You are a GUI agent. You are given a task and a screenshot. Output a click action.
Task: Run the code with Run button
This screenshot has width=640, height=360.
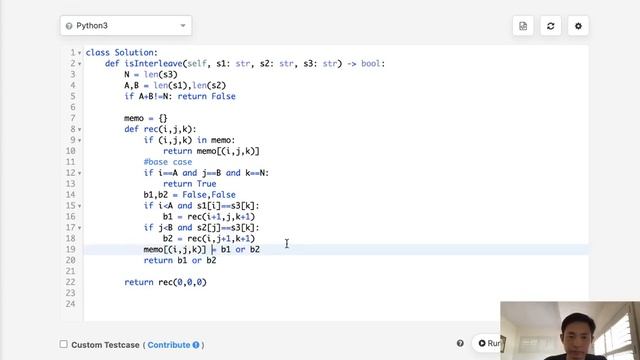[488, 343]
